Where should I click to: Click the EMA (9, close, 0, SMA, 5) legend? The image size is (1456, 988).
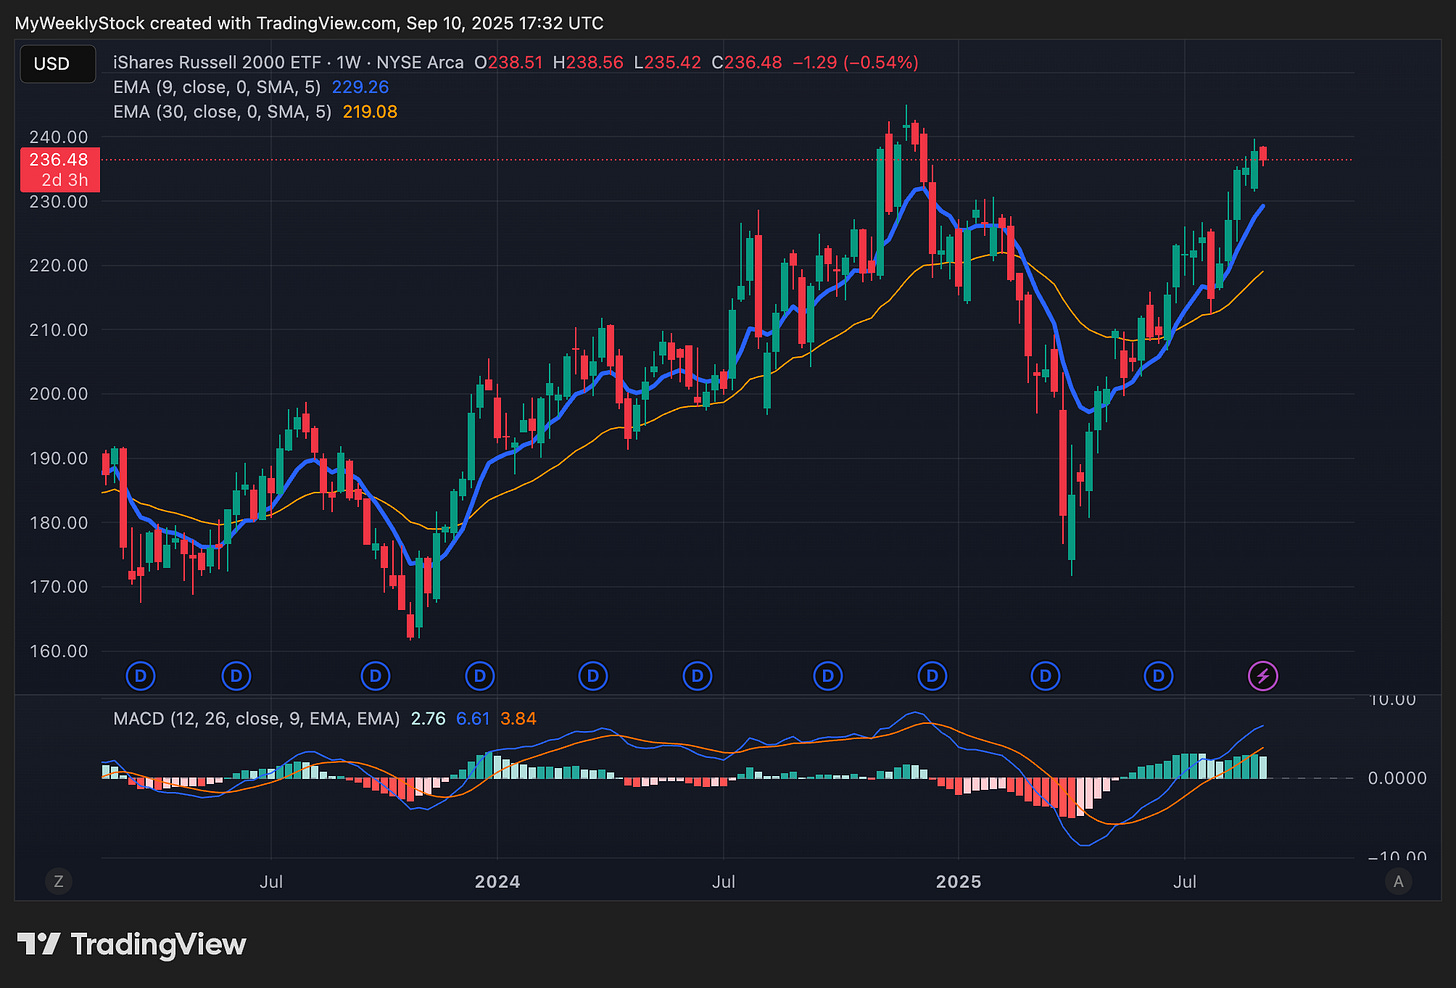[x=217, y=87]
